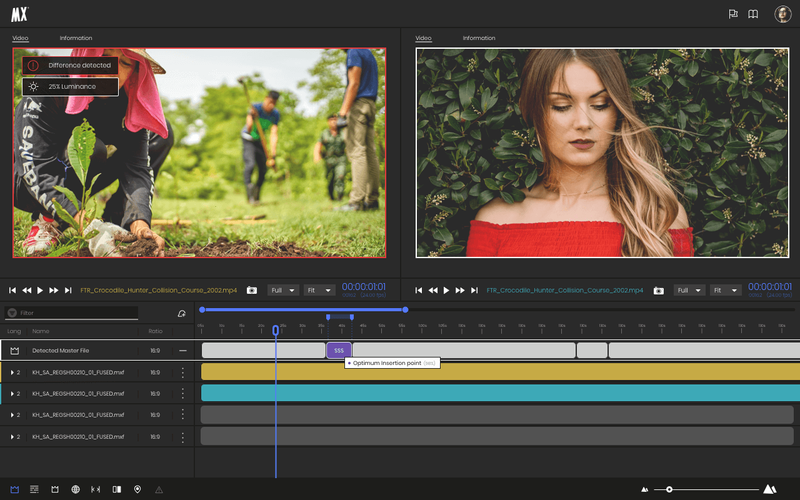The image size is (800, 500).
Task: Click the funnel filter icon
Action: 12,313
